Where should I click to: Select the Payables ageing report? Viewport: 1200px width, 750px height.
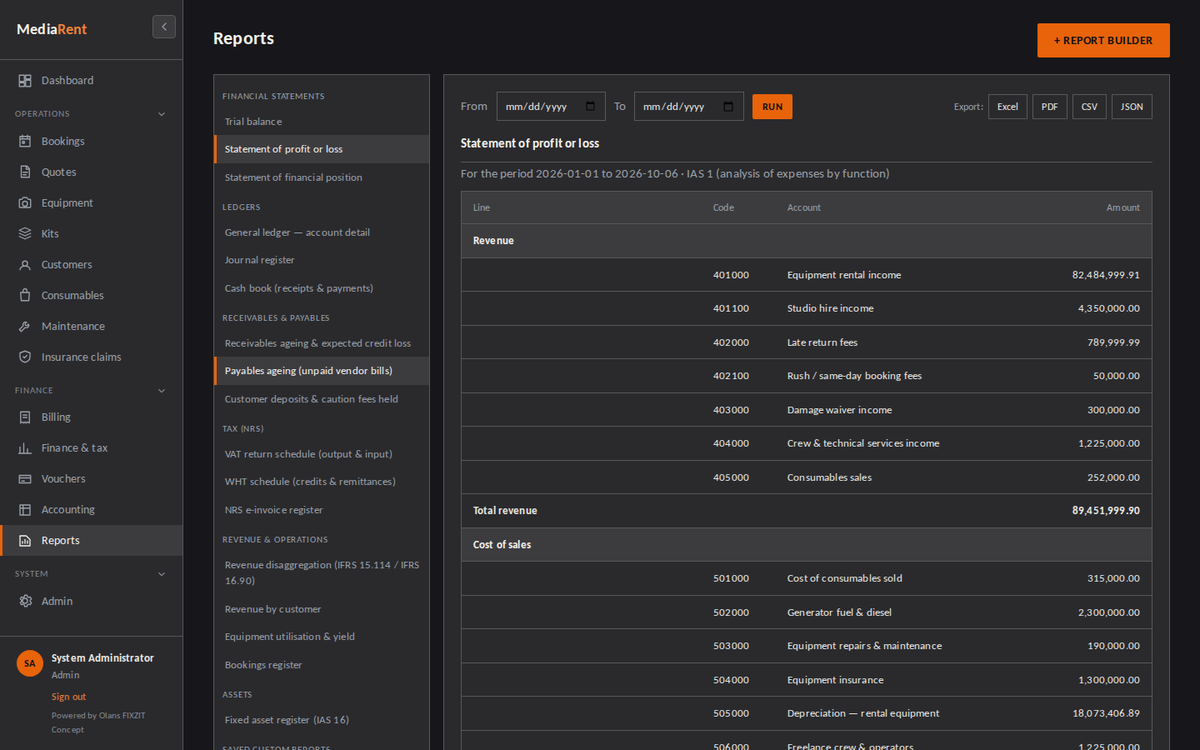tap(322, 371)
